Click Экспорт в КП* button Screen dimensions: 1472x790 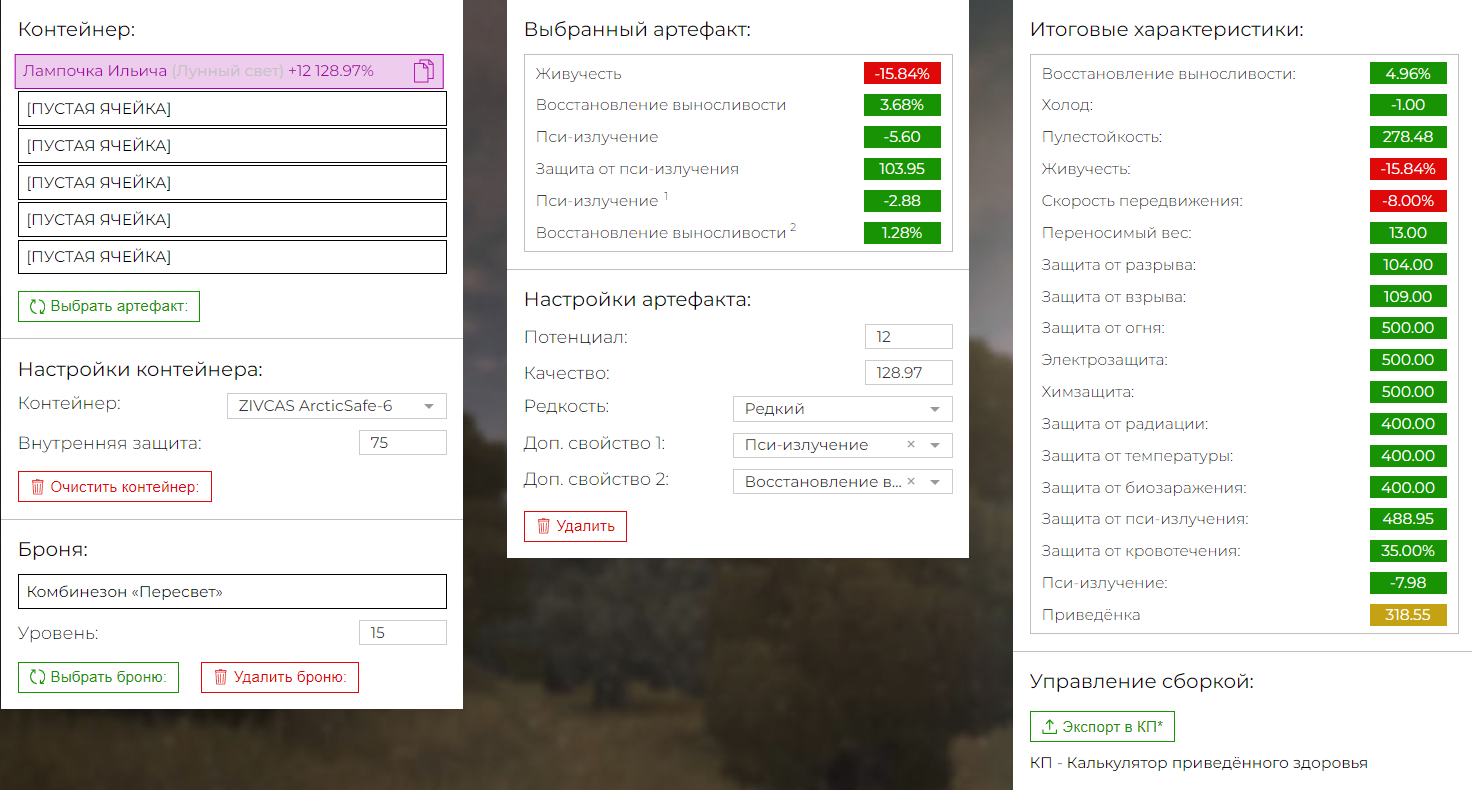[1102, 727]
